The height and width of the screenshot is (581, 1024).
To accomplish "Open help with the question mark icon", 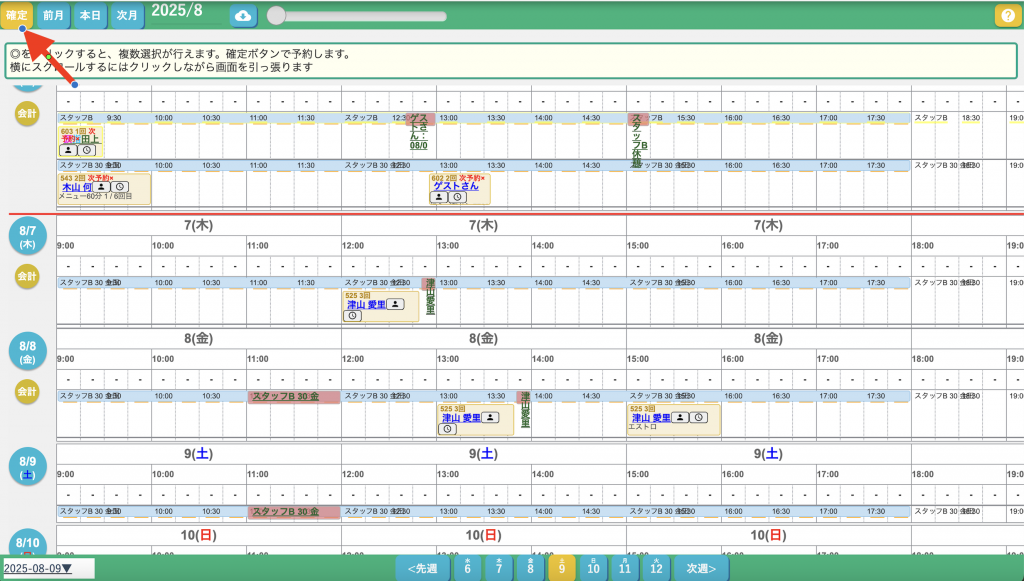I will click(1007, 16).
